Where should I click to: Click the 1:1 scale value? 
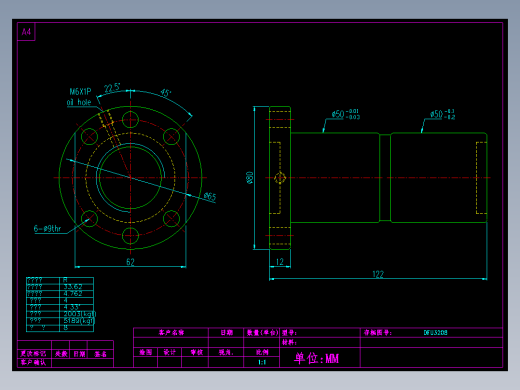(x=262, y=362)
